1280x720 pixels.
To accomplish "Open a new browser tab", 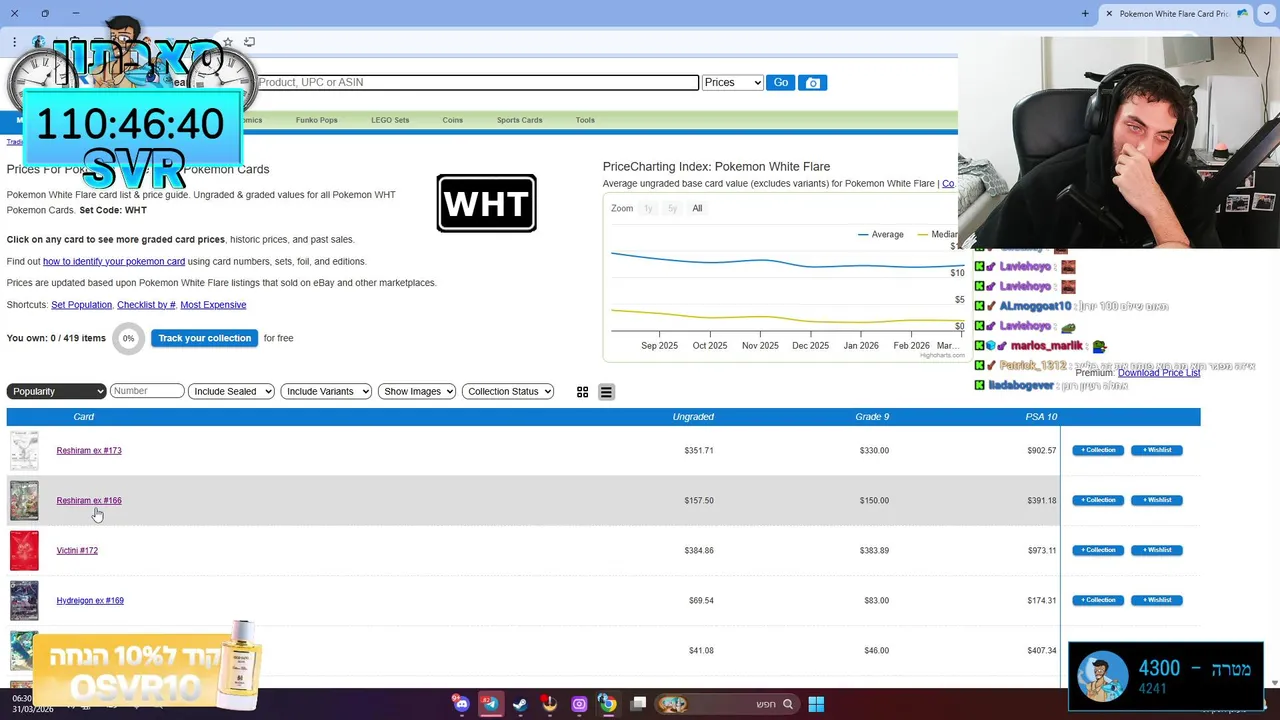I will point(1085,14).
